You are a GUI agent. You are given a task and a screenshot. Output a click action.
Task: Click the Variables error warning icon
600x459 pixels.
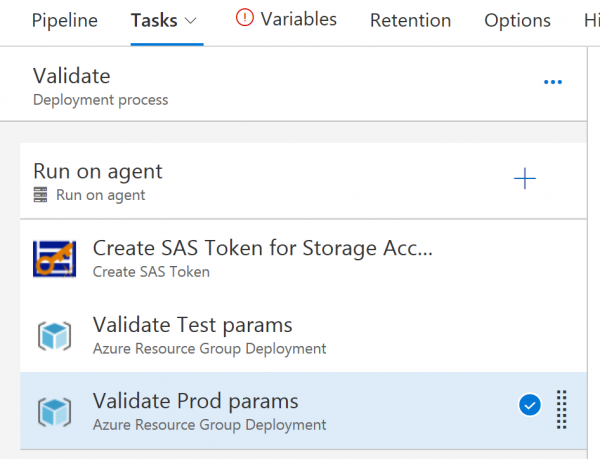tap(245, 19)
